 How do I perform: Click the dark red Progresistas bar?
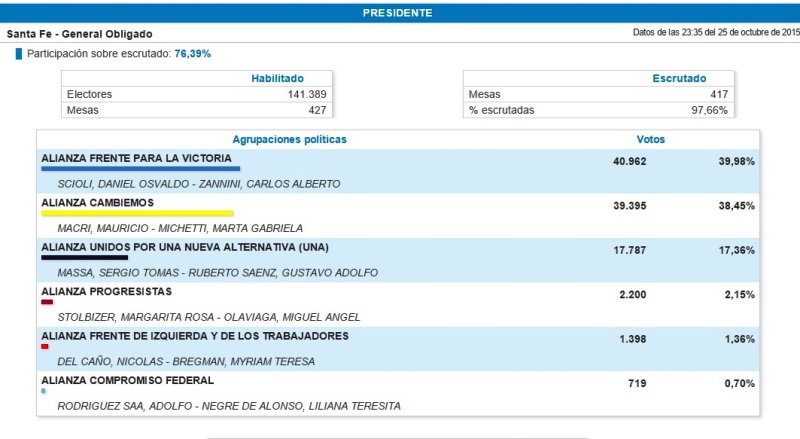[47, 301]
